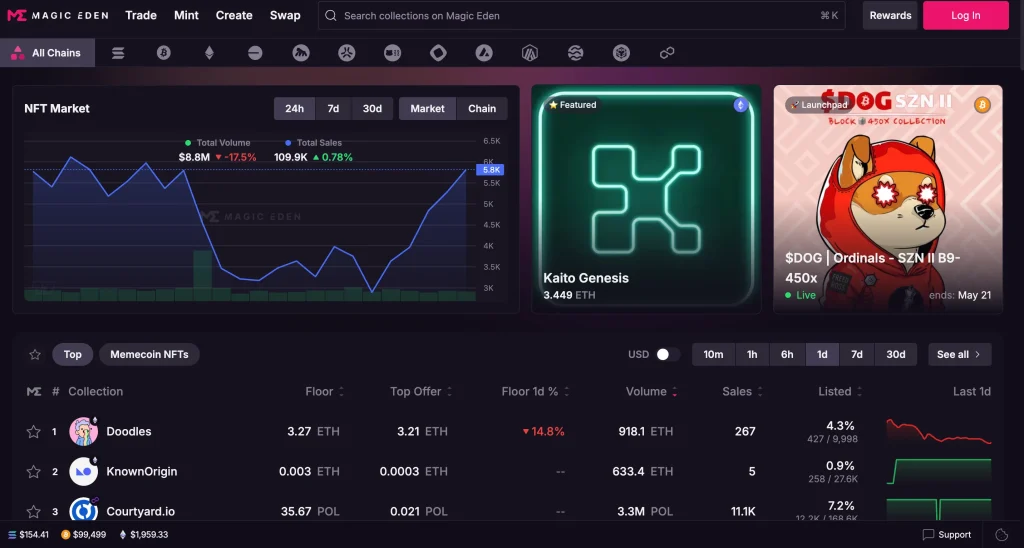
Task: Click the ETH price ticker in footer
Action: tap(143, 534)
